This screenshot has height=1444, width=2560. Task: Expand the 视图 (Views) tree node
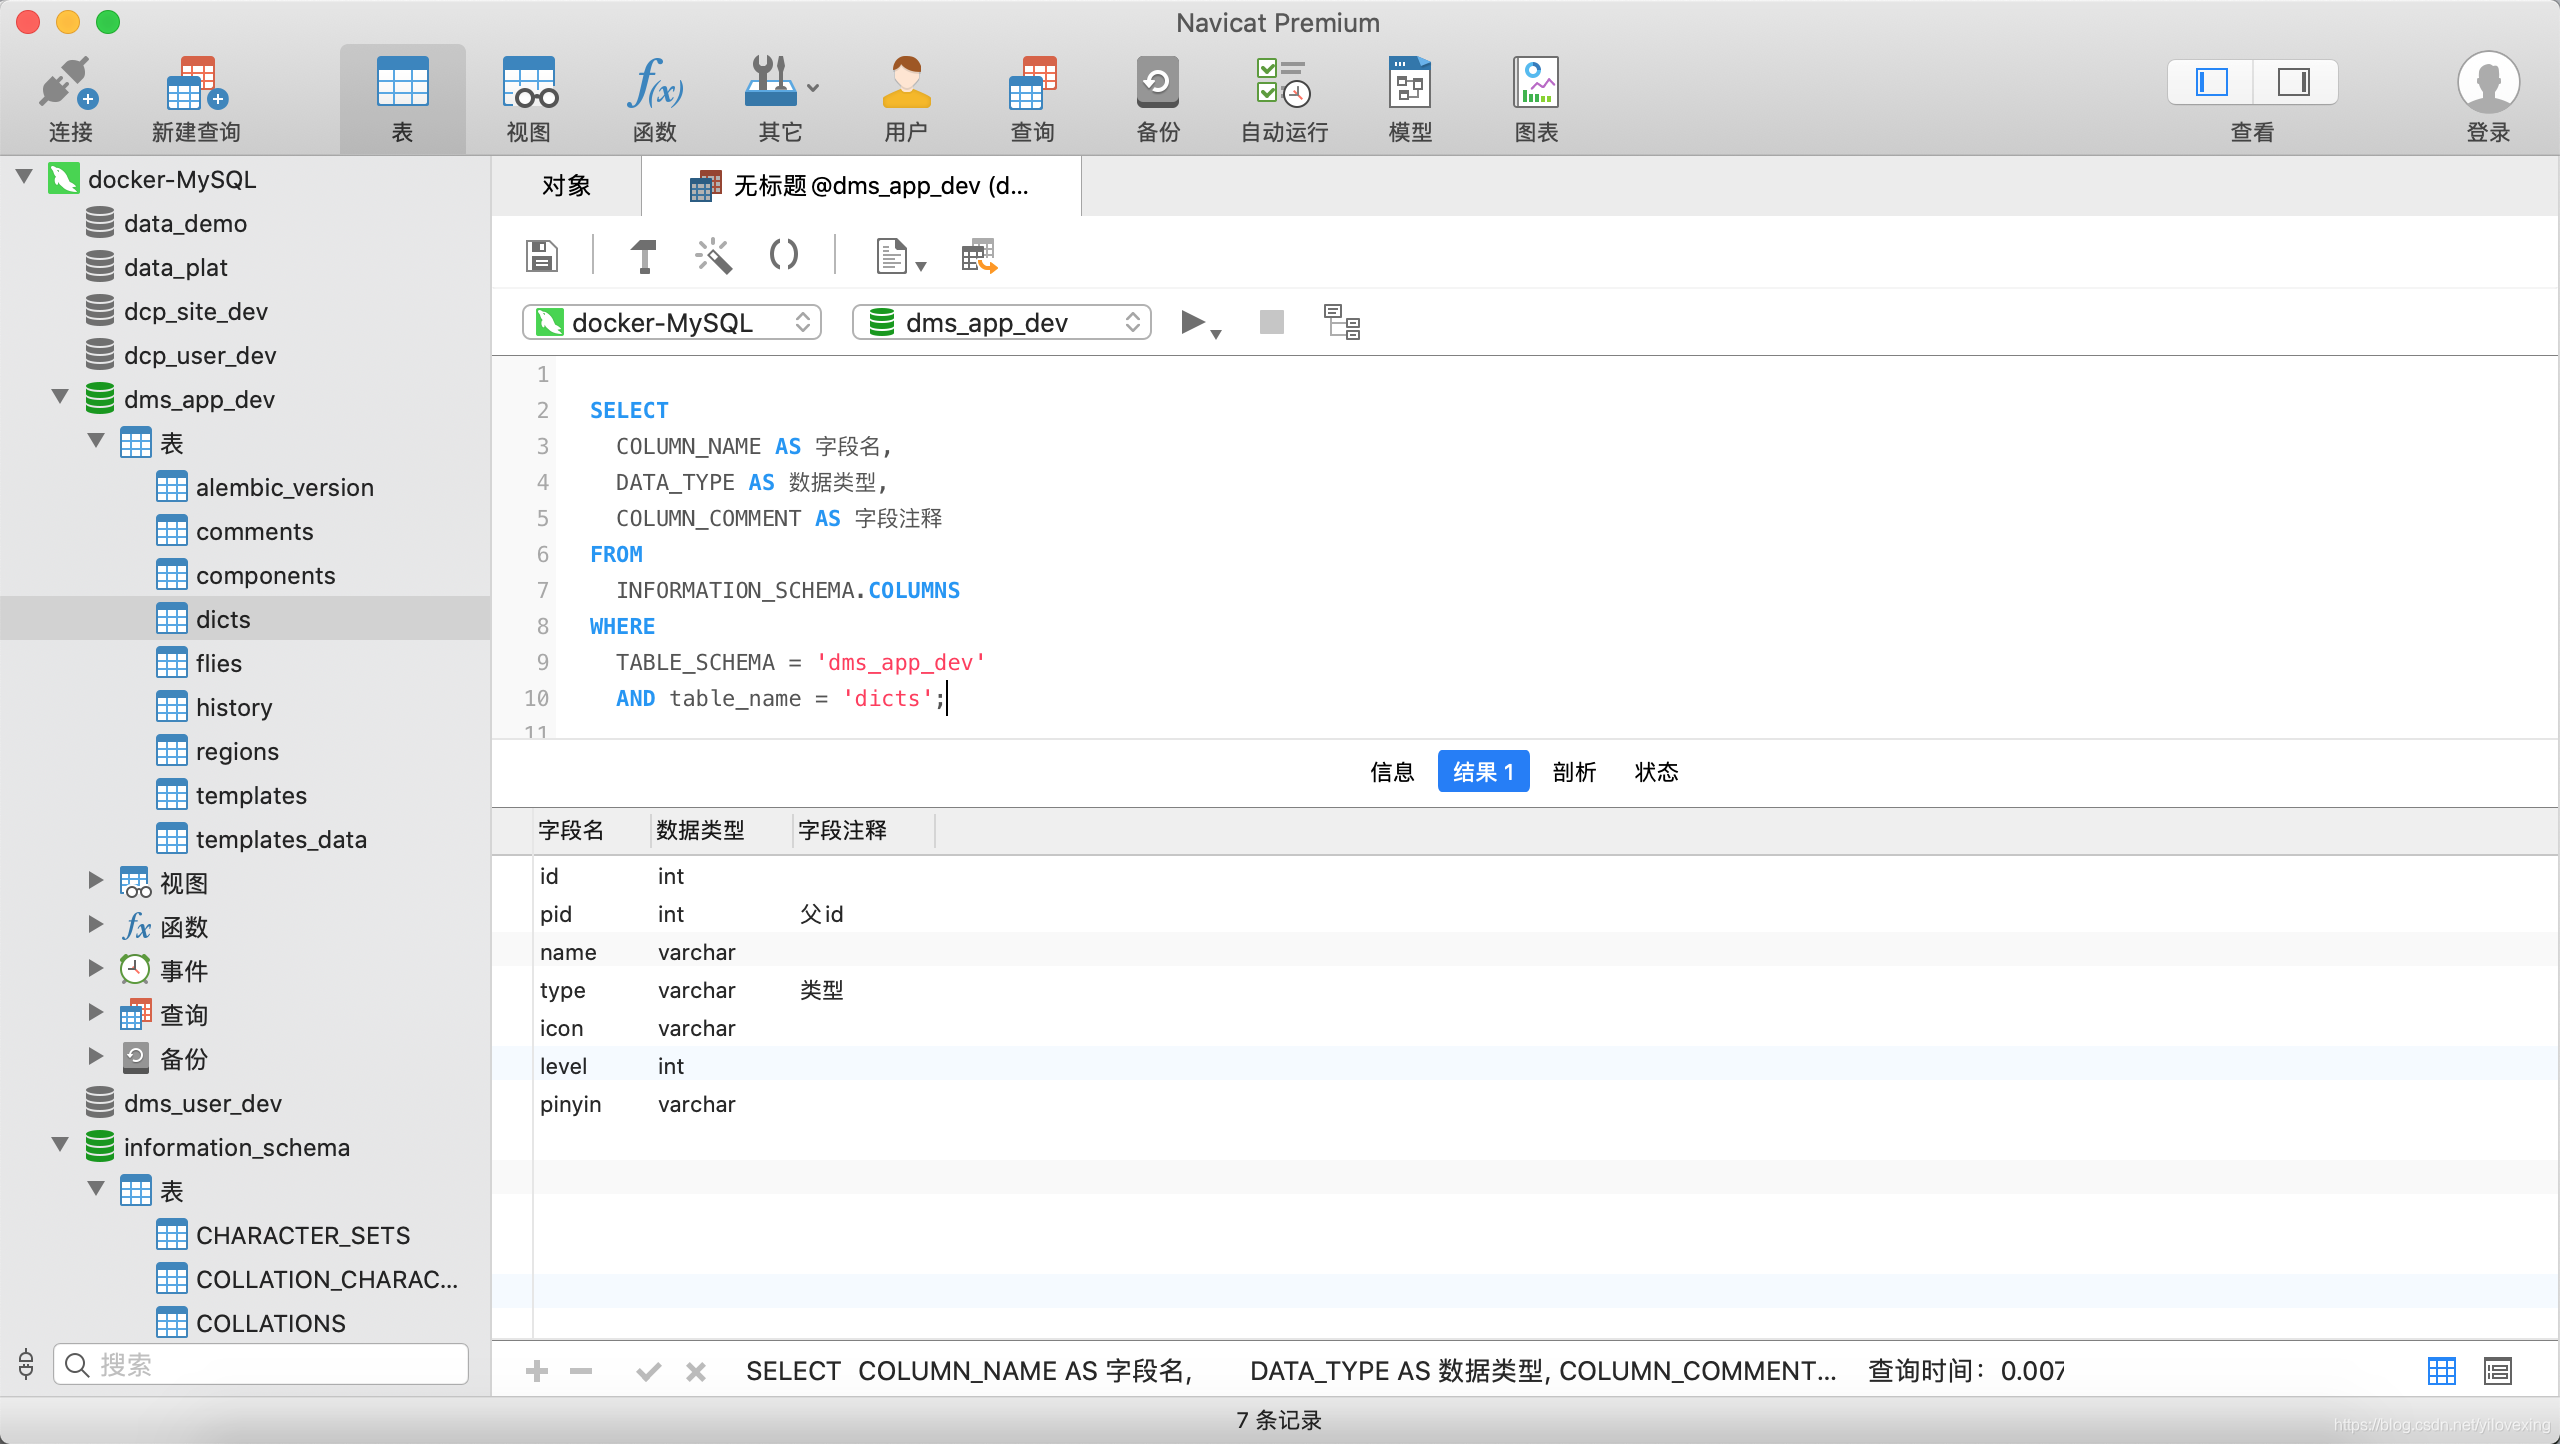(95, 883)
